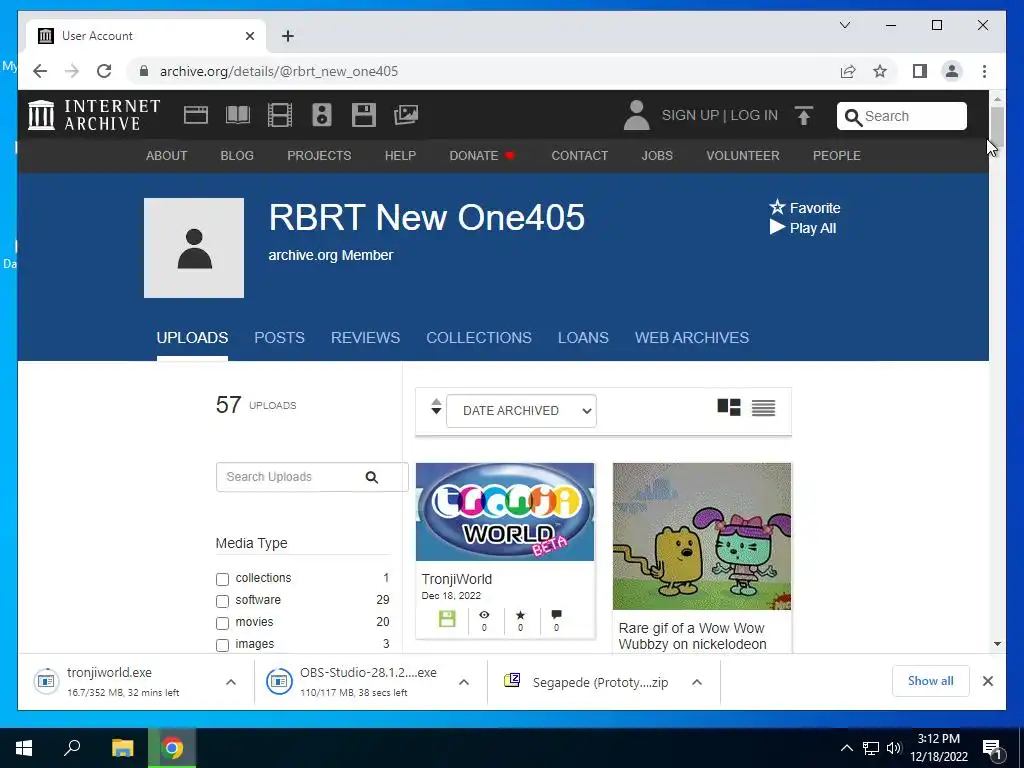Click the Internet Archive Search box
The image size is (1024, 768).
pos(902,116)
